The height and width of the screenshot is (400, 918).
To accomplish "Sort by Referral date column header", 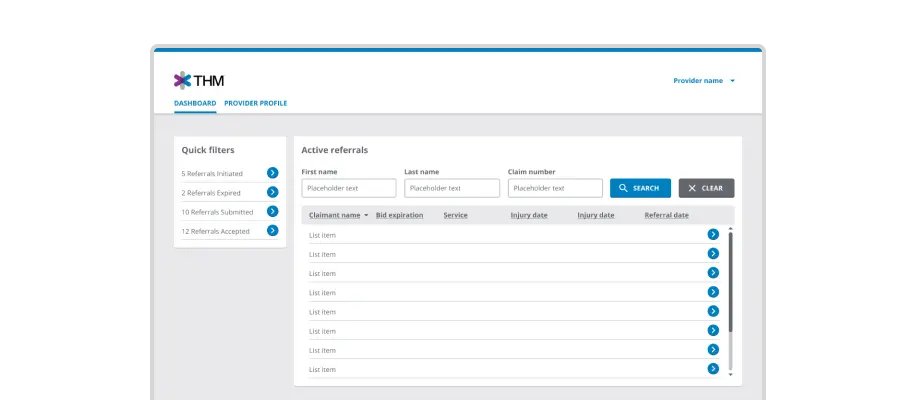I will coord(666,215).
